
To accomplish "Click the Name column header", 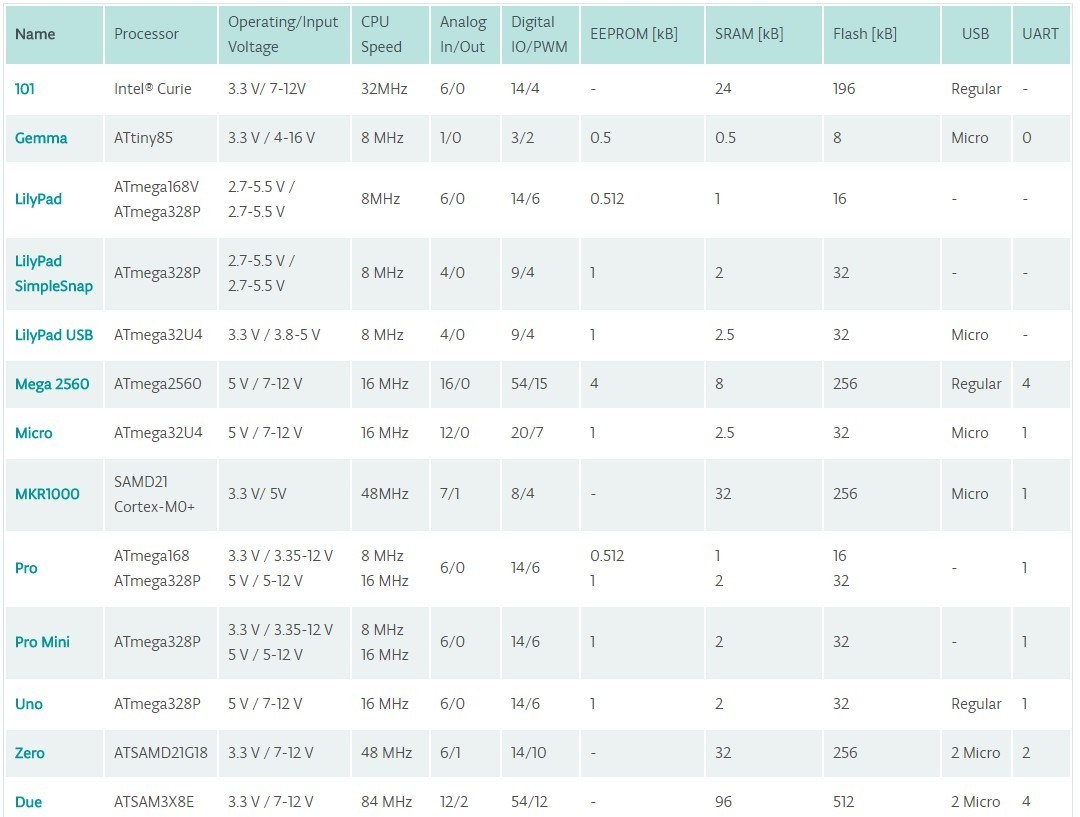I will click(54, 34).
